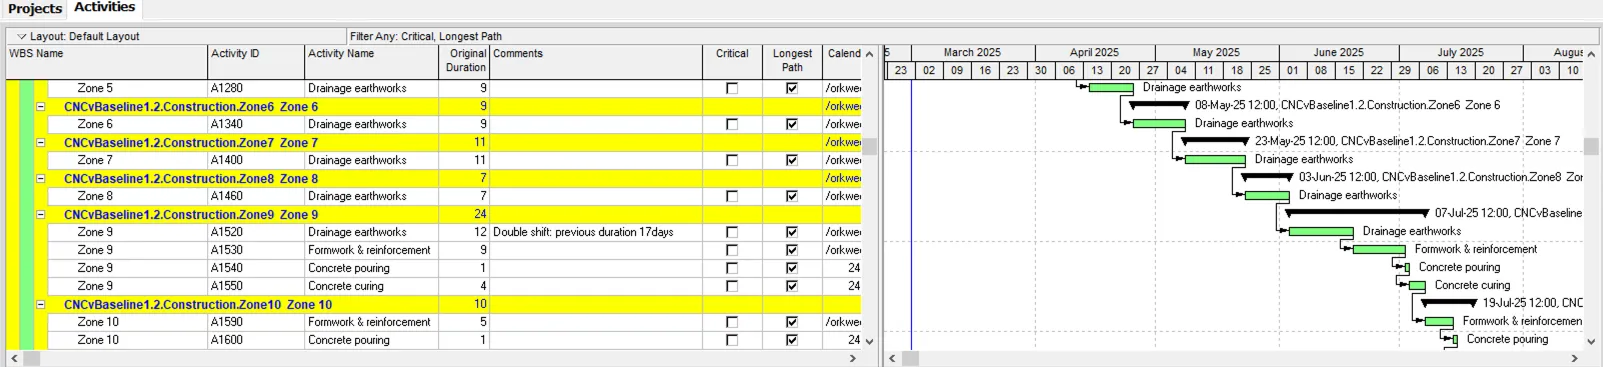This screenshot has height=367, width=1603.
Task: Sort by the Longest Path column header
Action: pos(792,61)
